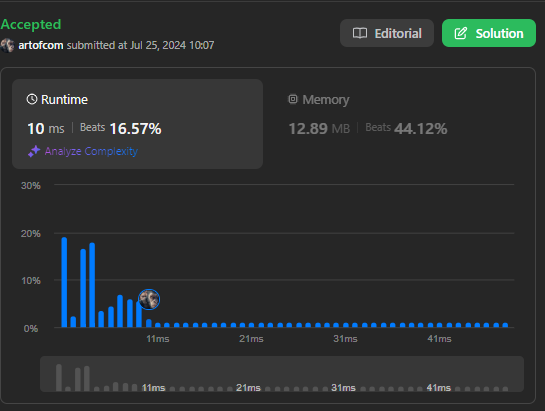The width and height of the screenshot is (545, 411).
Task: Click the 10% y-axis label
Action: click(31, 281)
